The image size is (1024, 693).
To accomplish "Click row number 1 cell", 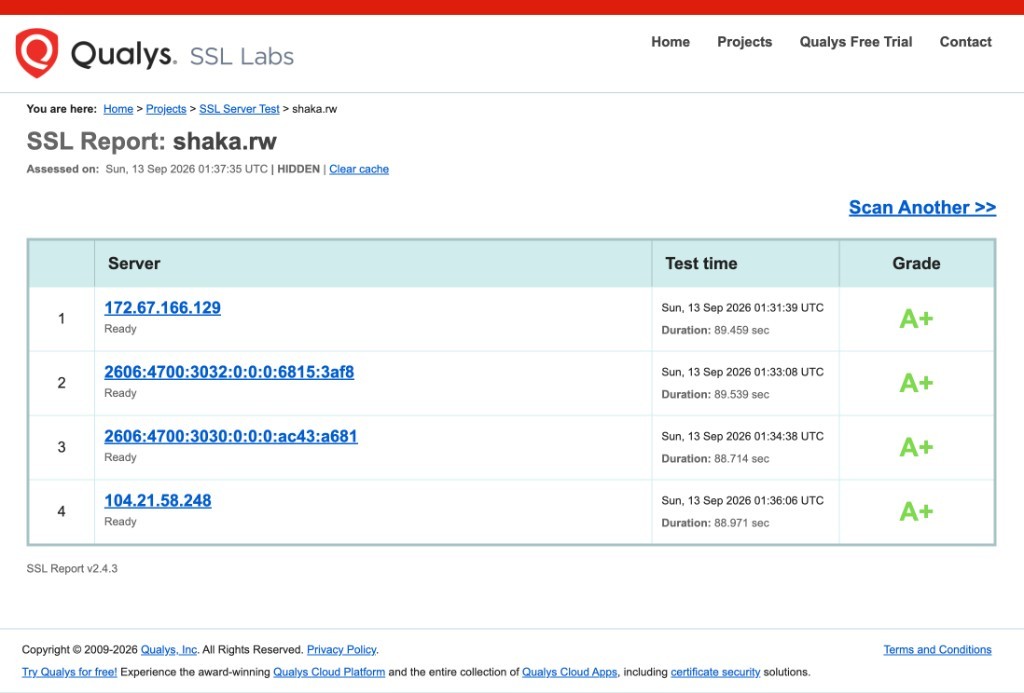I will [61, 319].
